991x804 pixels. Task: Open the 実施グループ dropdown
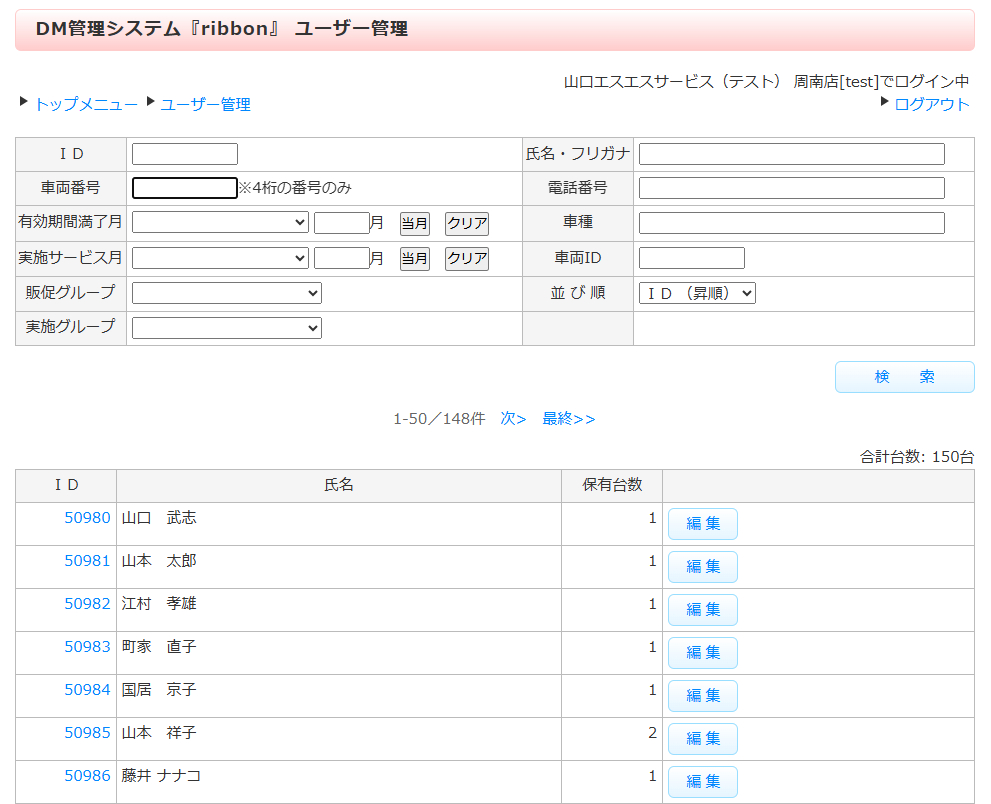(227, 328)
